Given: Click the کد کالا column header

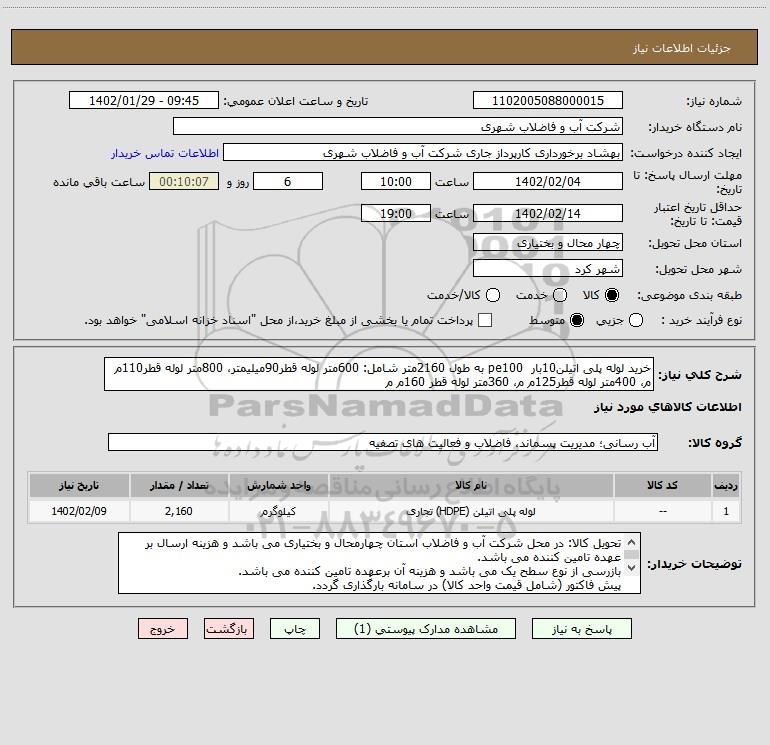Looking at the screenshot, I should coord(662,485).
